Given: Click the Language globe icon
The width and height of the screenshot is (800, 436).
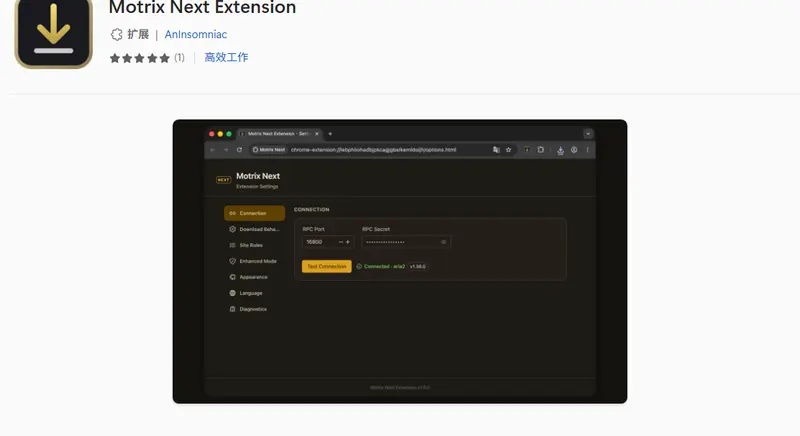Looking at the screenshot, I should (x=232, y=293).
